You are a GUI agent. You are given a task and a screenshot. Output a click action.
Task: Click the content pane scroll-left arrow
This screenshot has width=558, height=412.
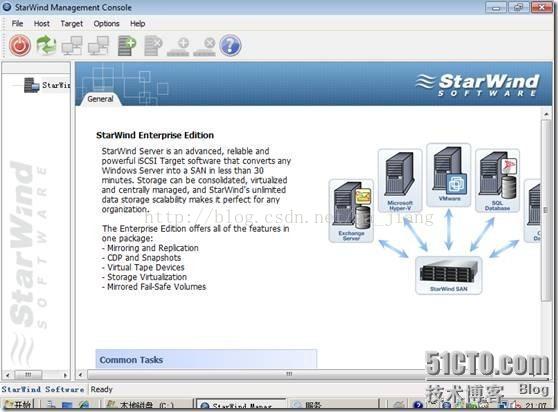(80, 374)
